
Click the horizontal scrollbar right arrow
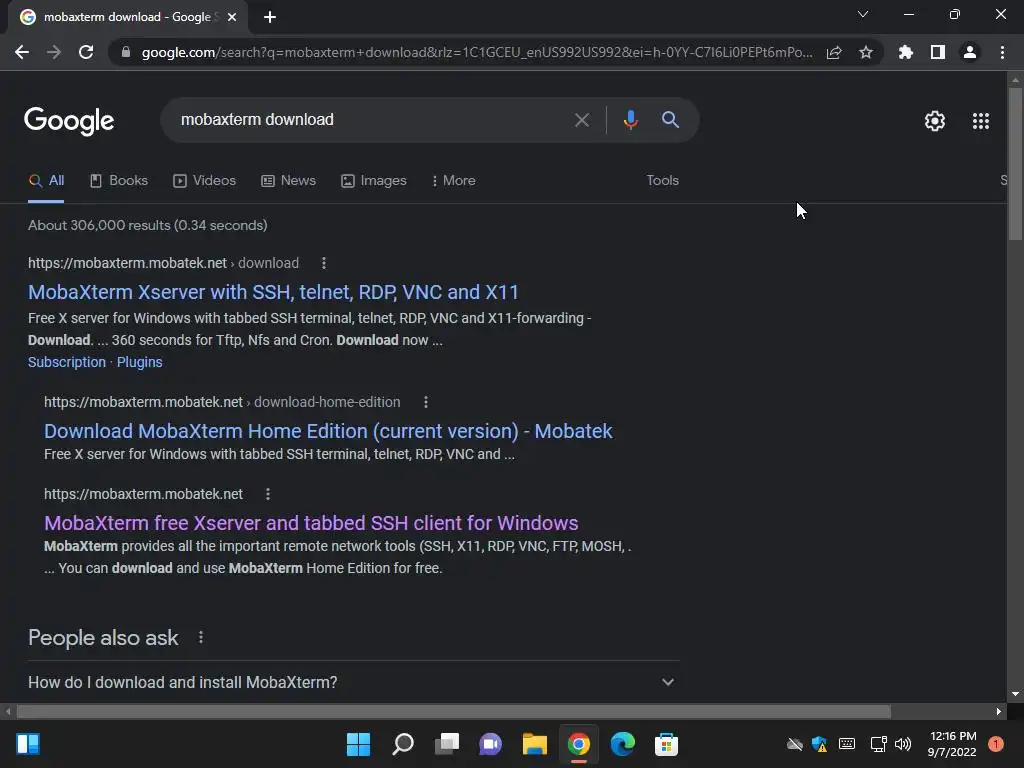(x=999, y=711)
